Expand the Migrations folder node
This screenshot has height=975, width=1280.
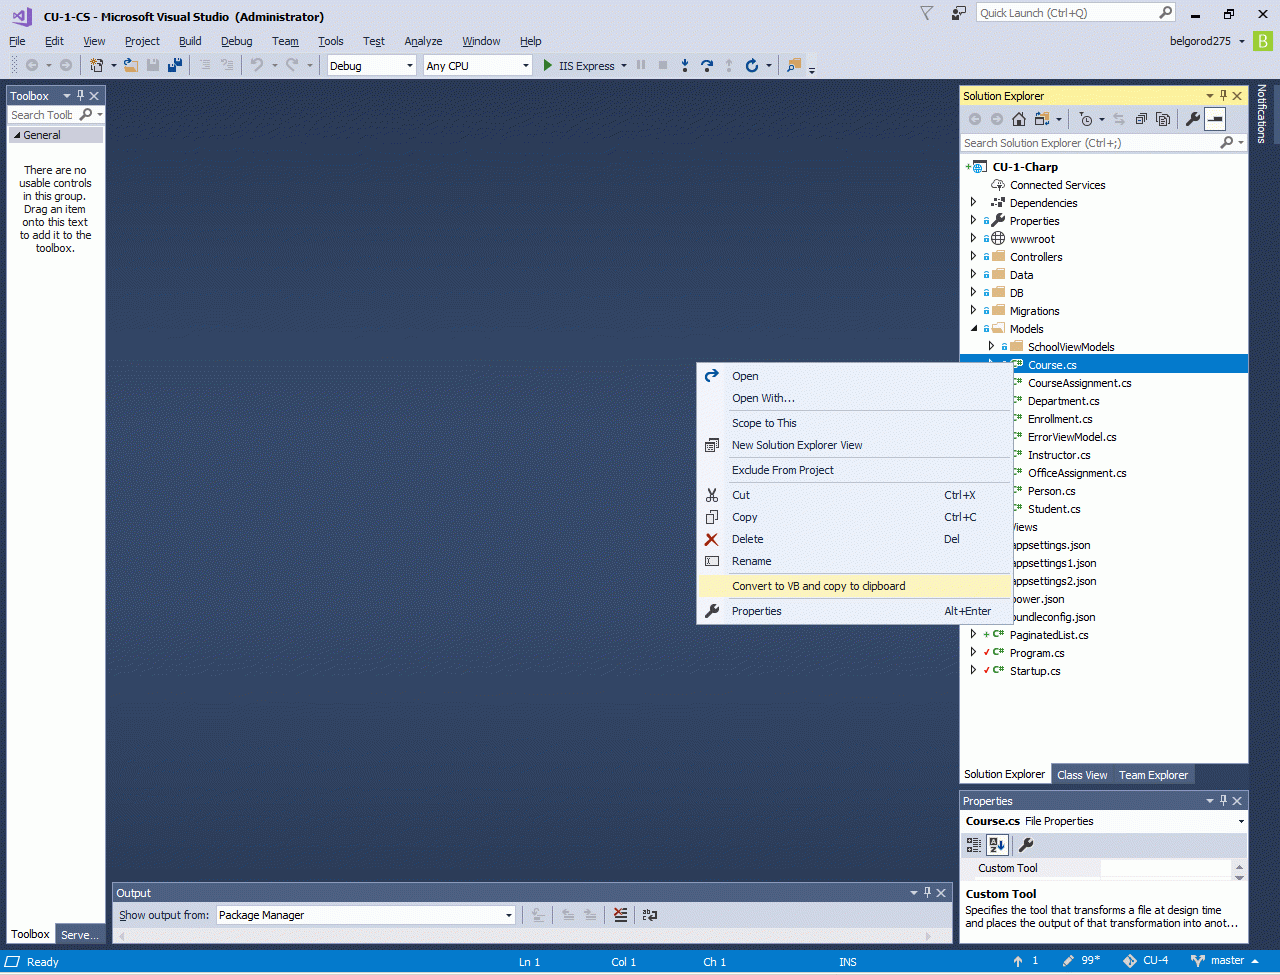tap(973, 311)
